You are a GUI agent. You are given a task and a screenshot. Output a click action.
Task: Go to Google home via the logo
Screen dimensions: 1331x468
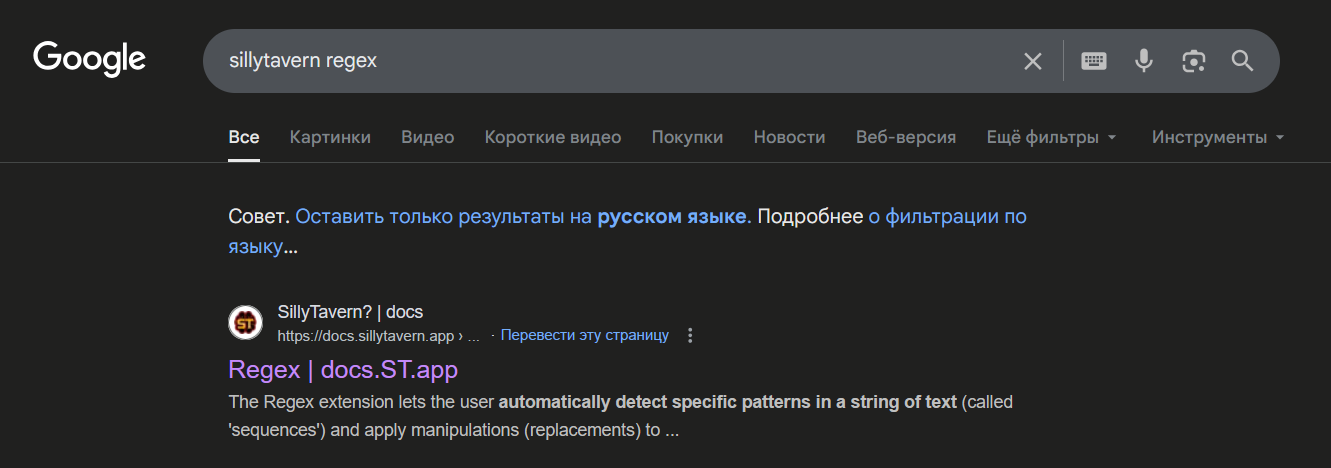(x=90, y=58)
